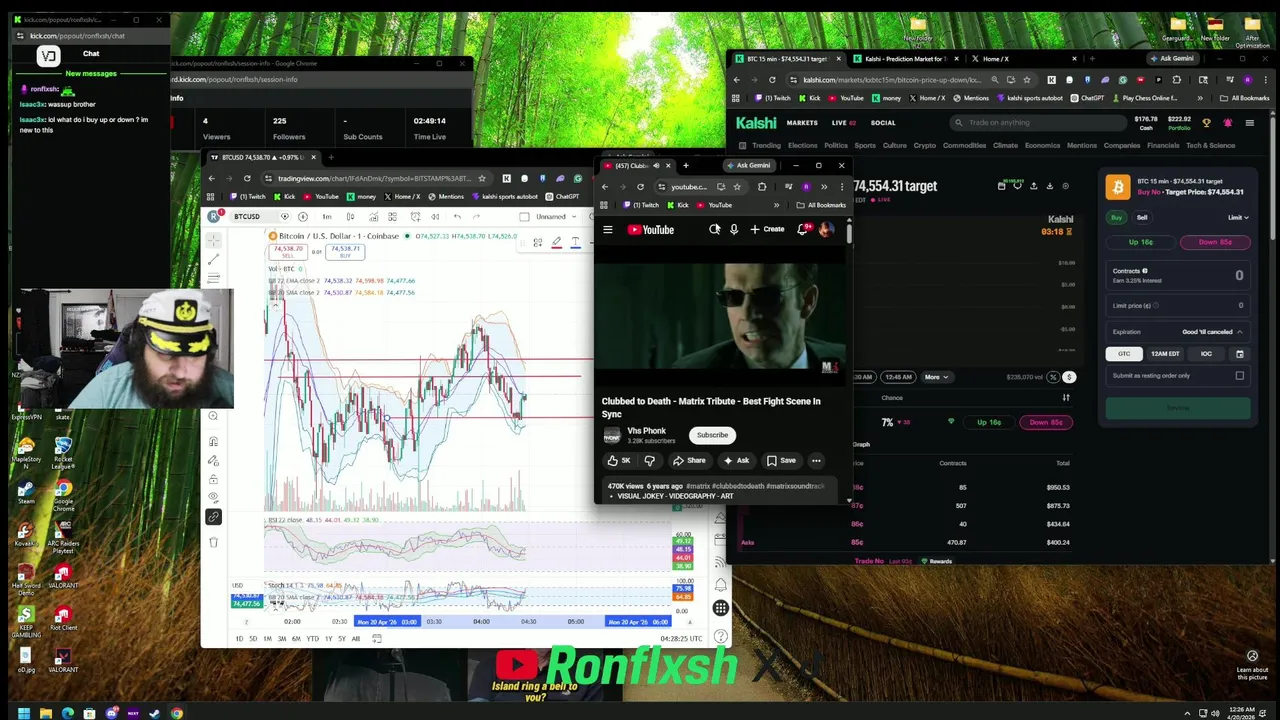
Task: Select TradingView zoom in tool
Action: click(x=213, y=416)
